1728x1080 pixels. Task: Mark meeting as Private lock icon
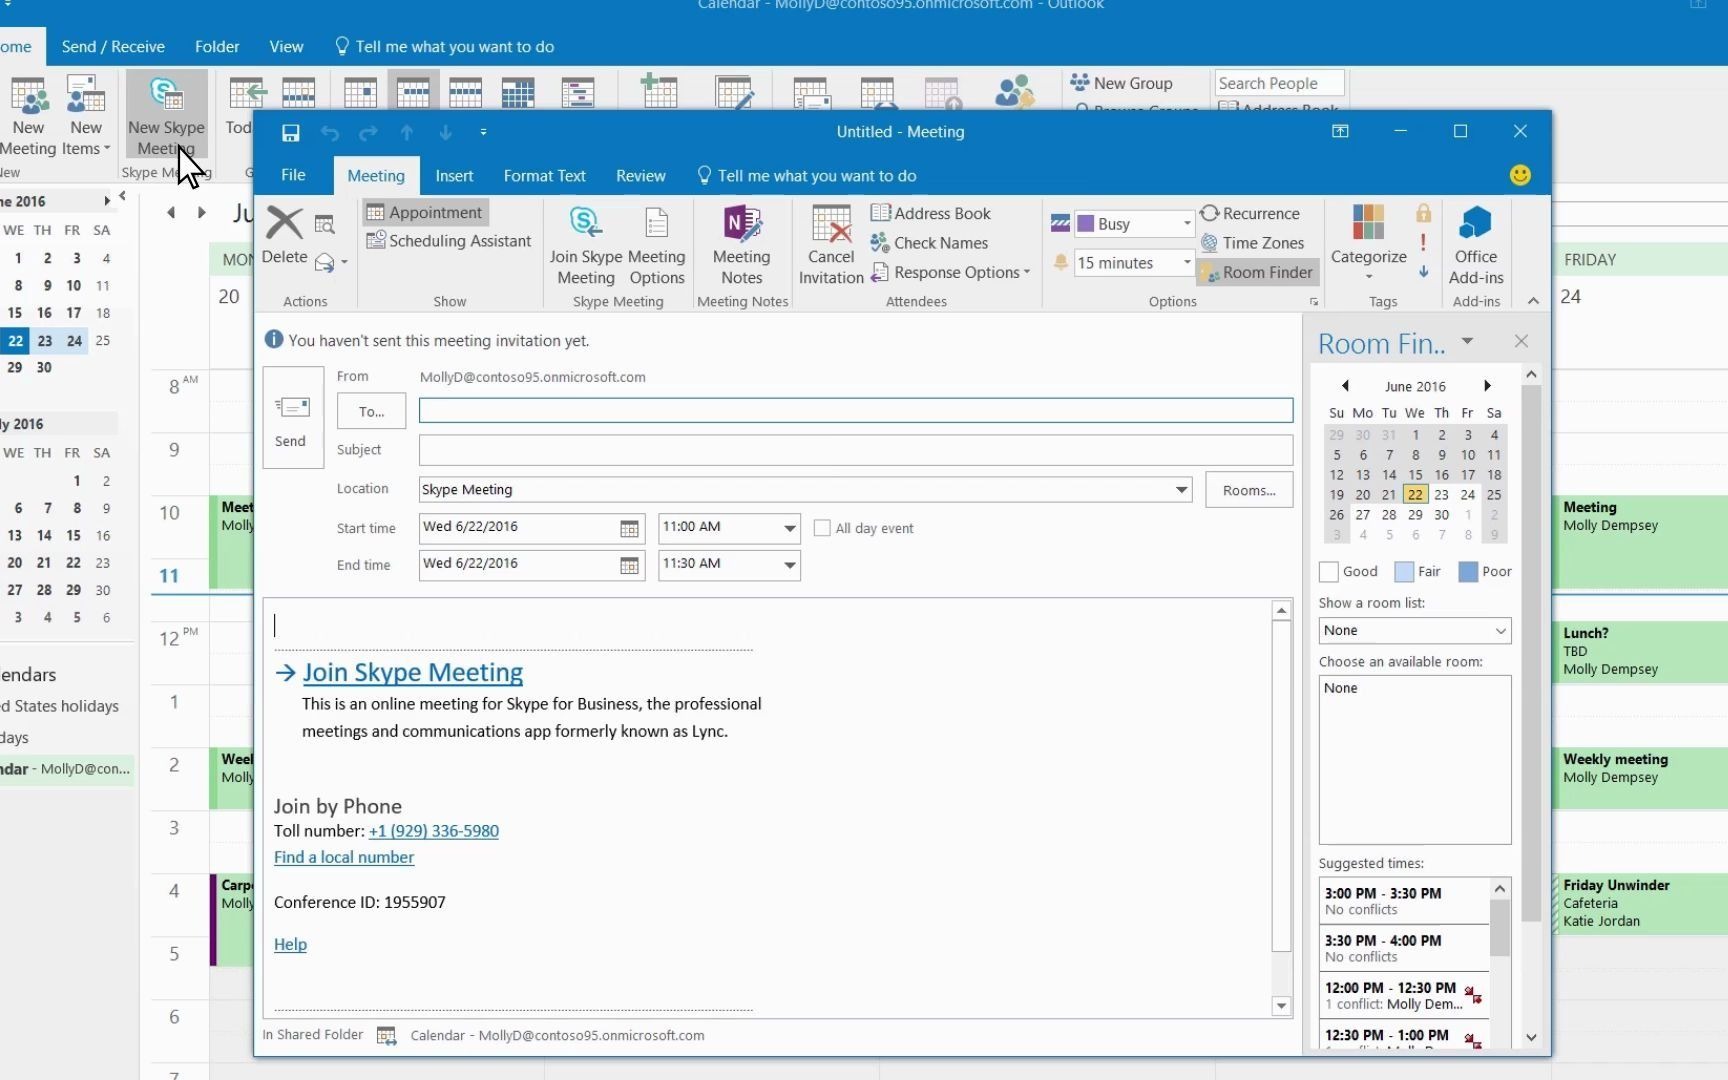point(1423,213)
